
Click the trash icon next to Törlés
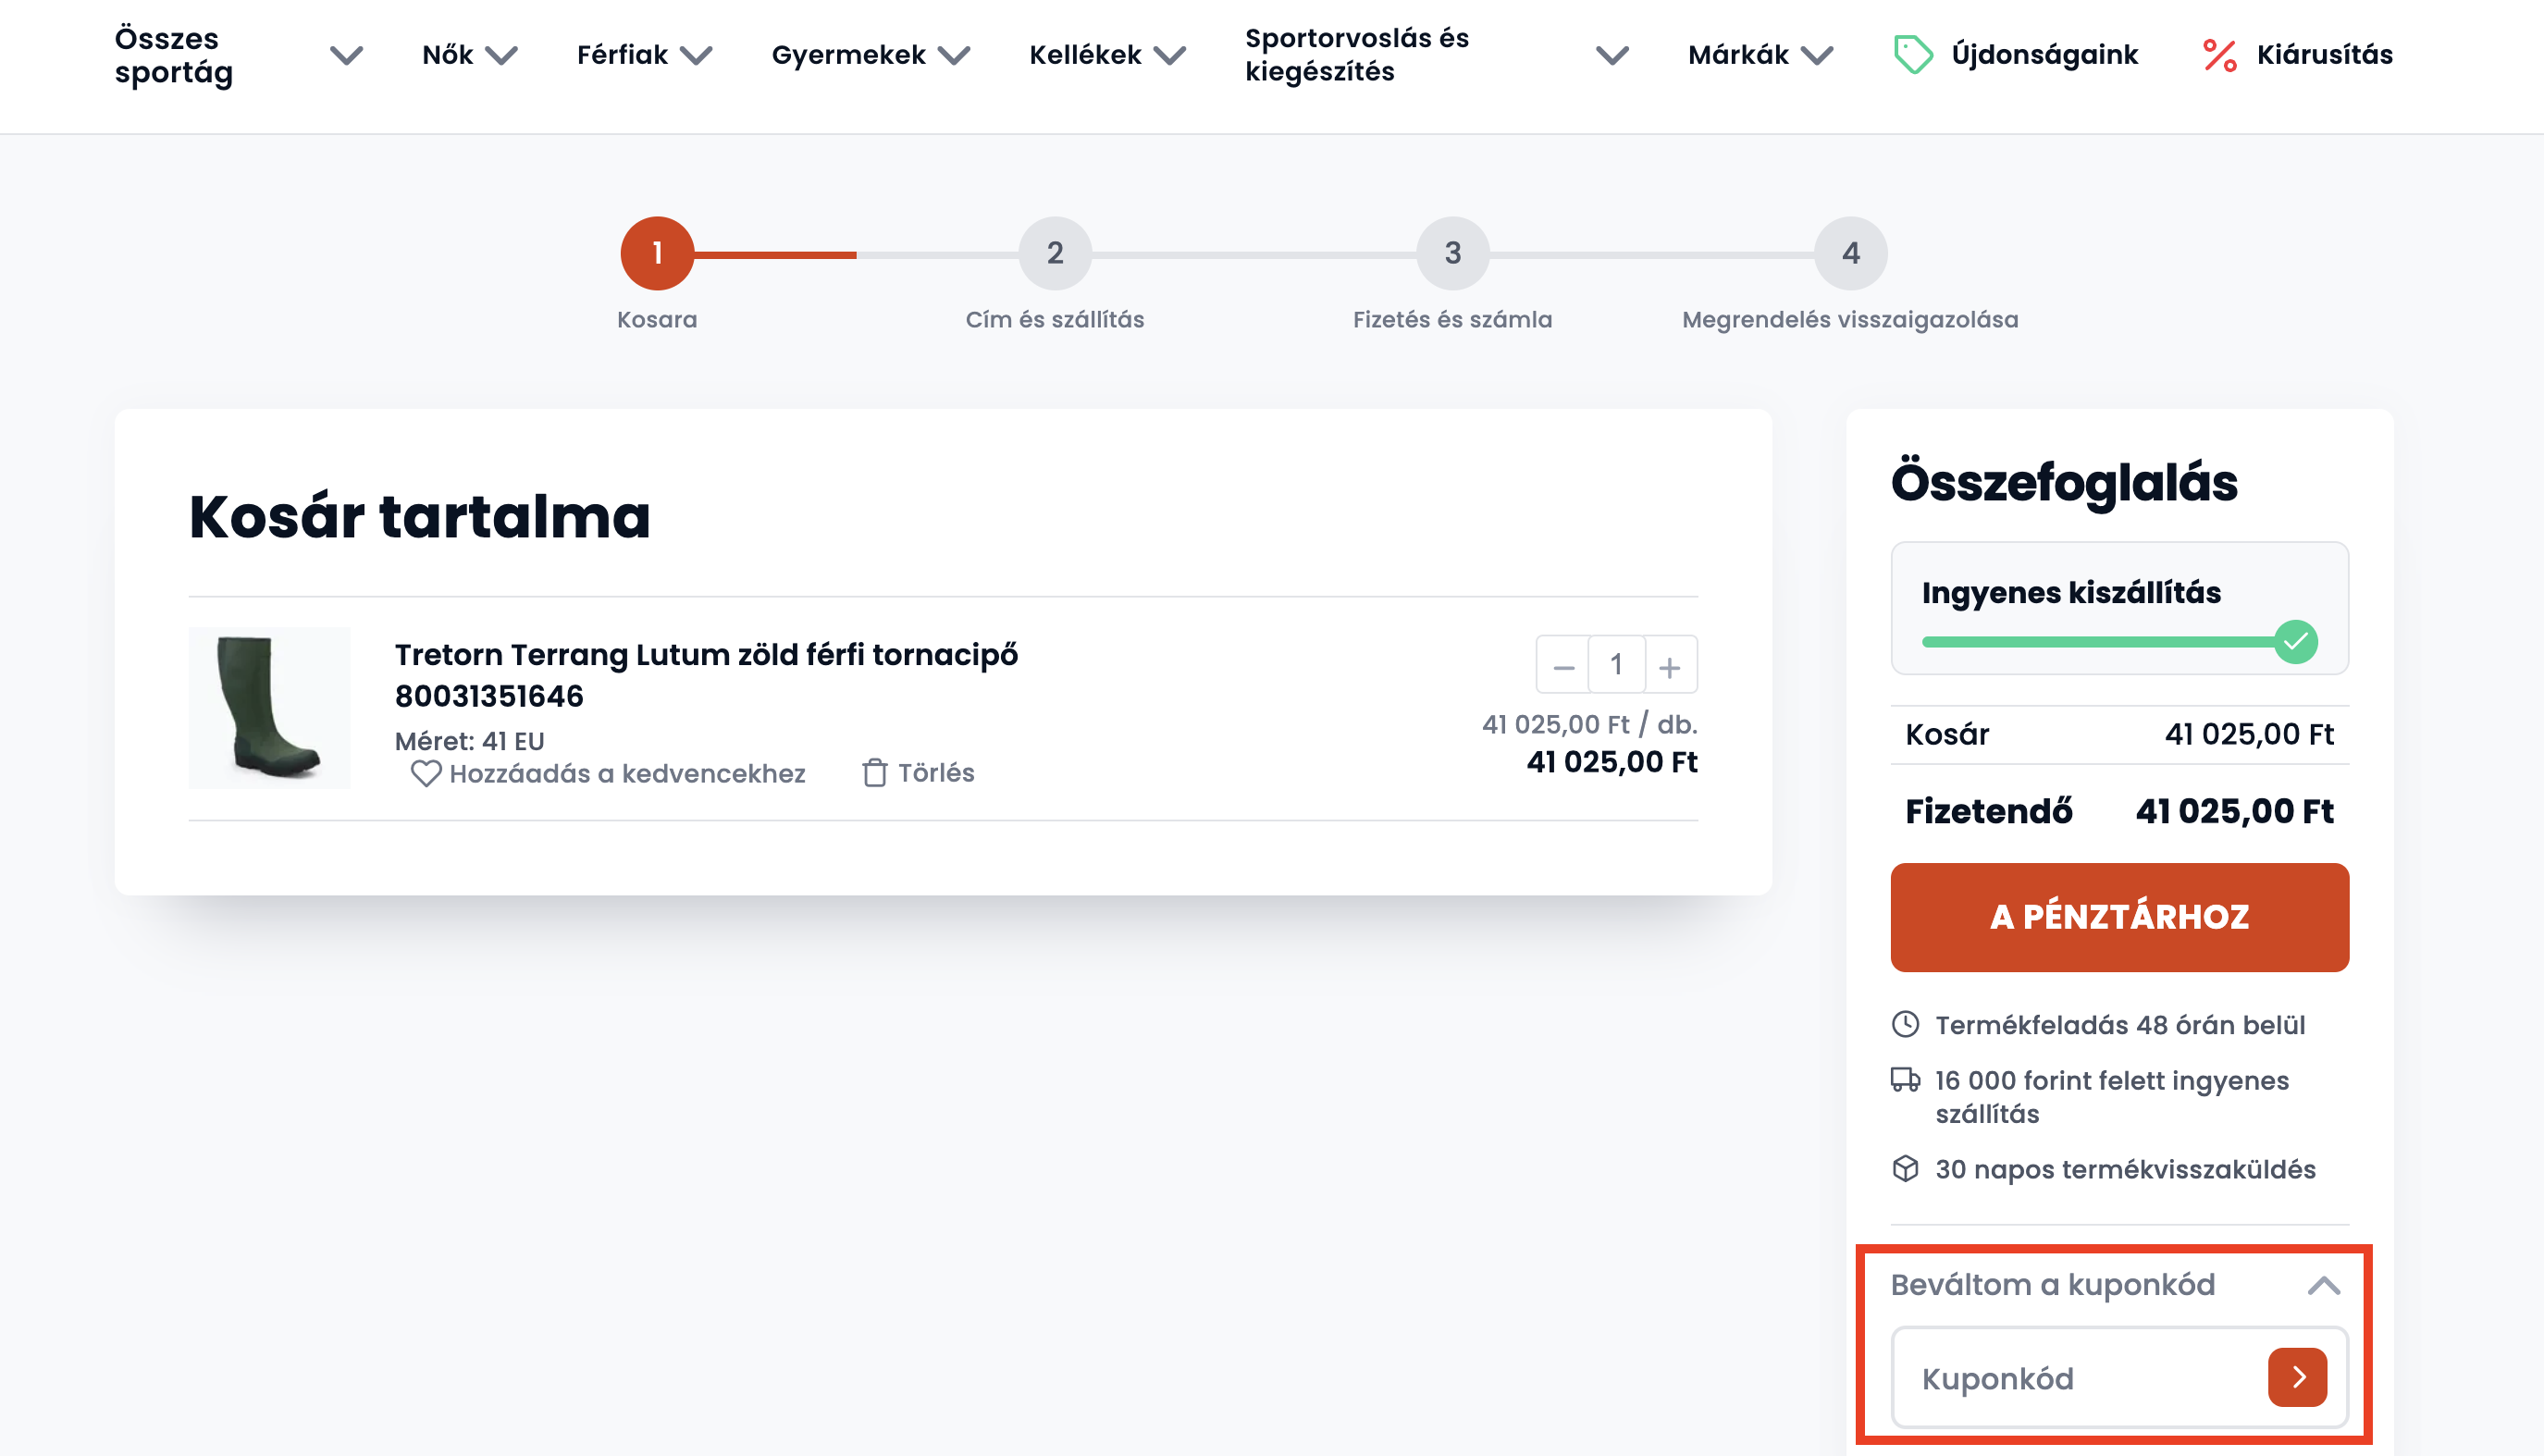(x=874, y=773)
